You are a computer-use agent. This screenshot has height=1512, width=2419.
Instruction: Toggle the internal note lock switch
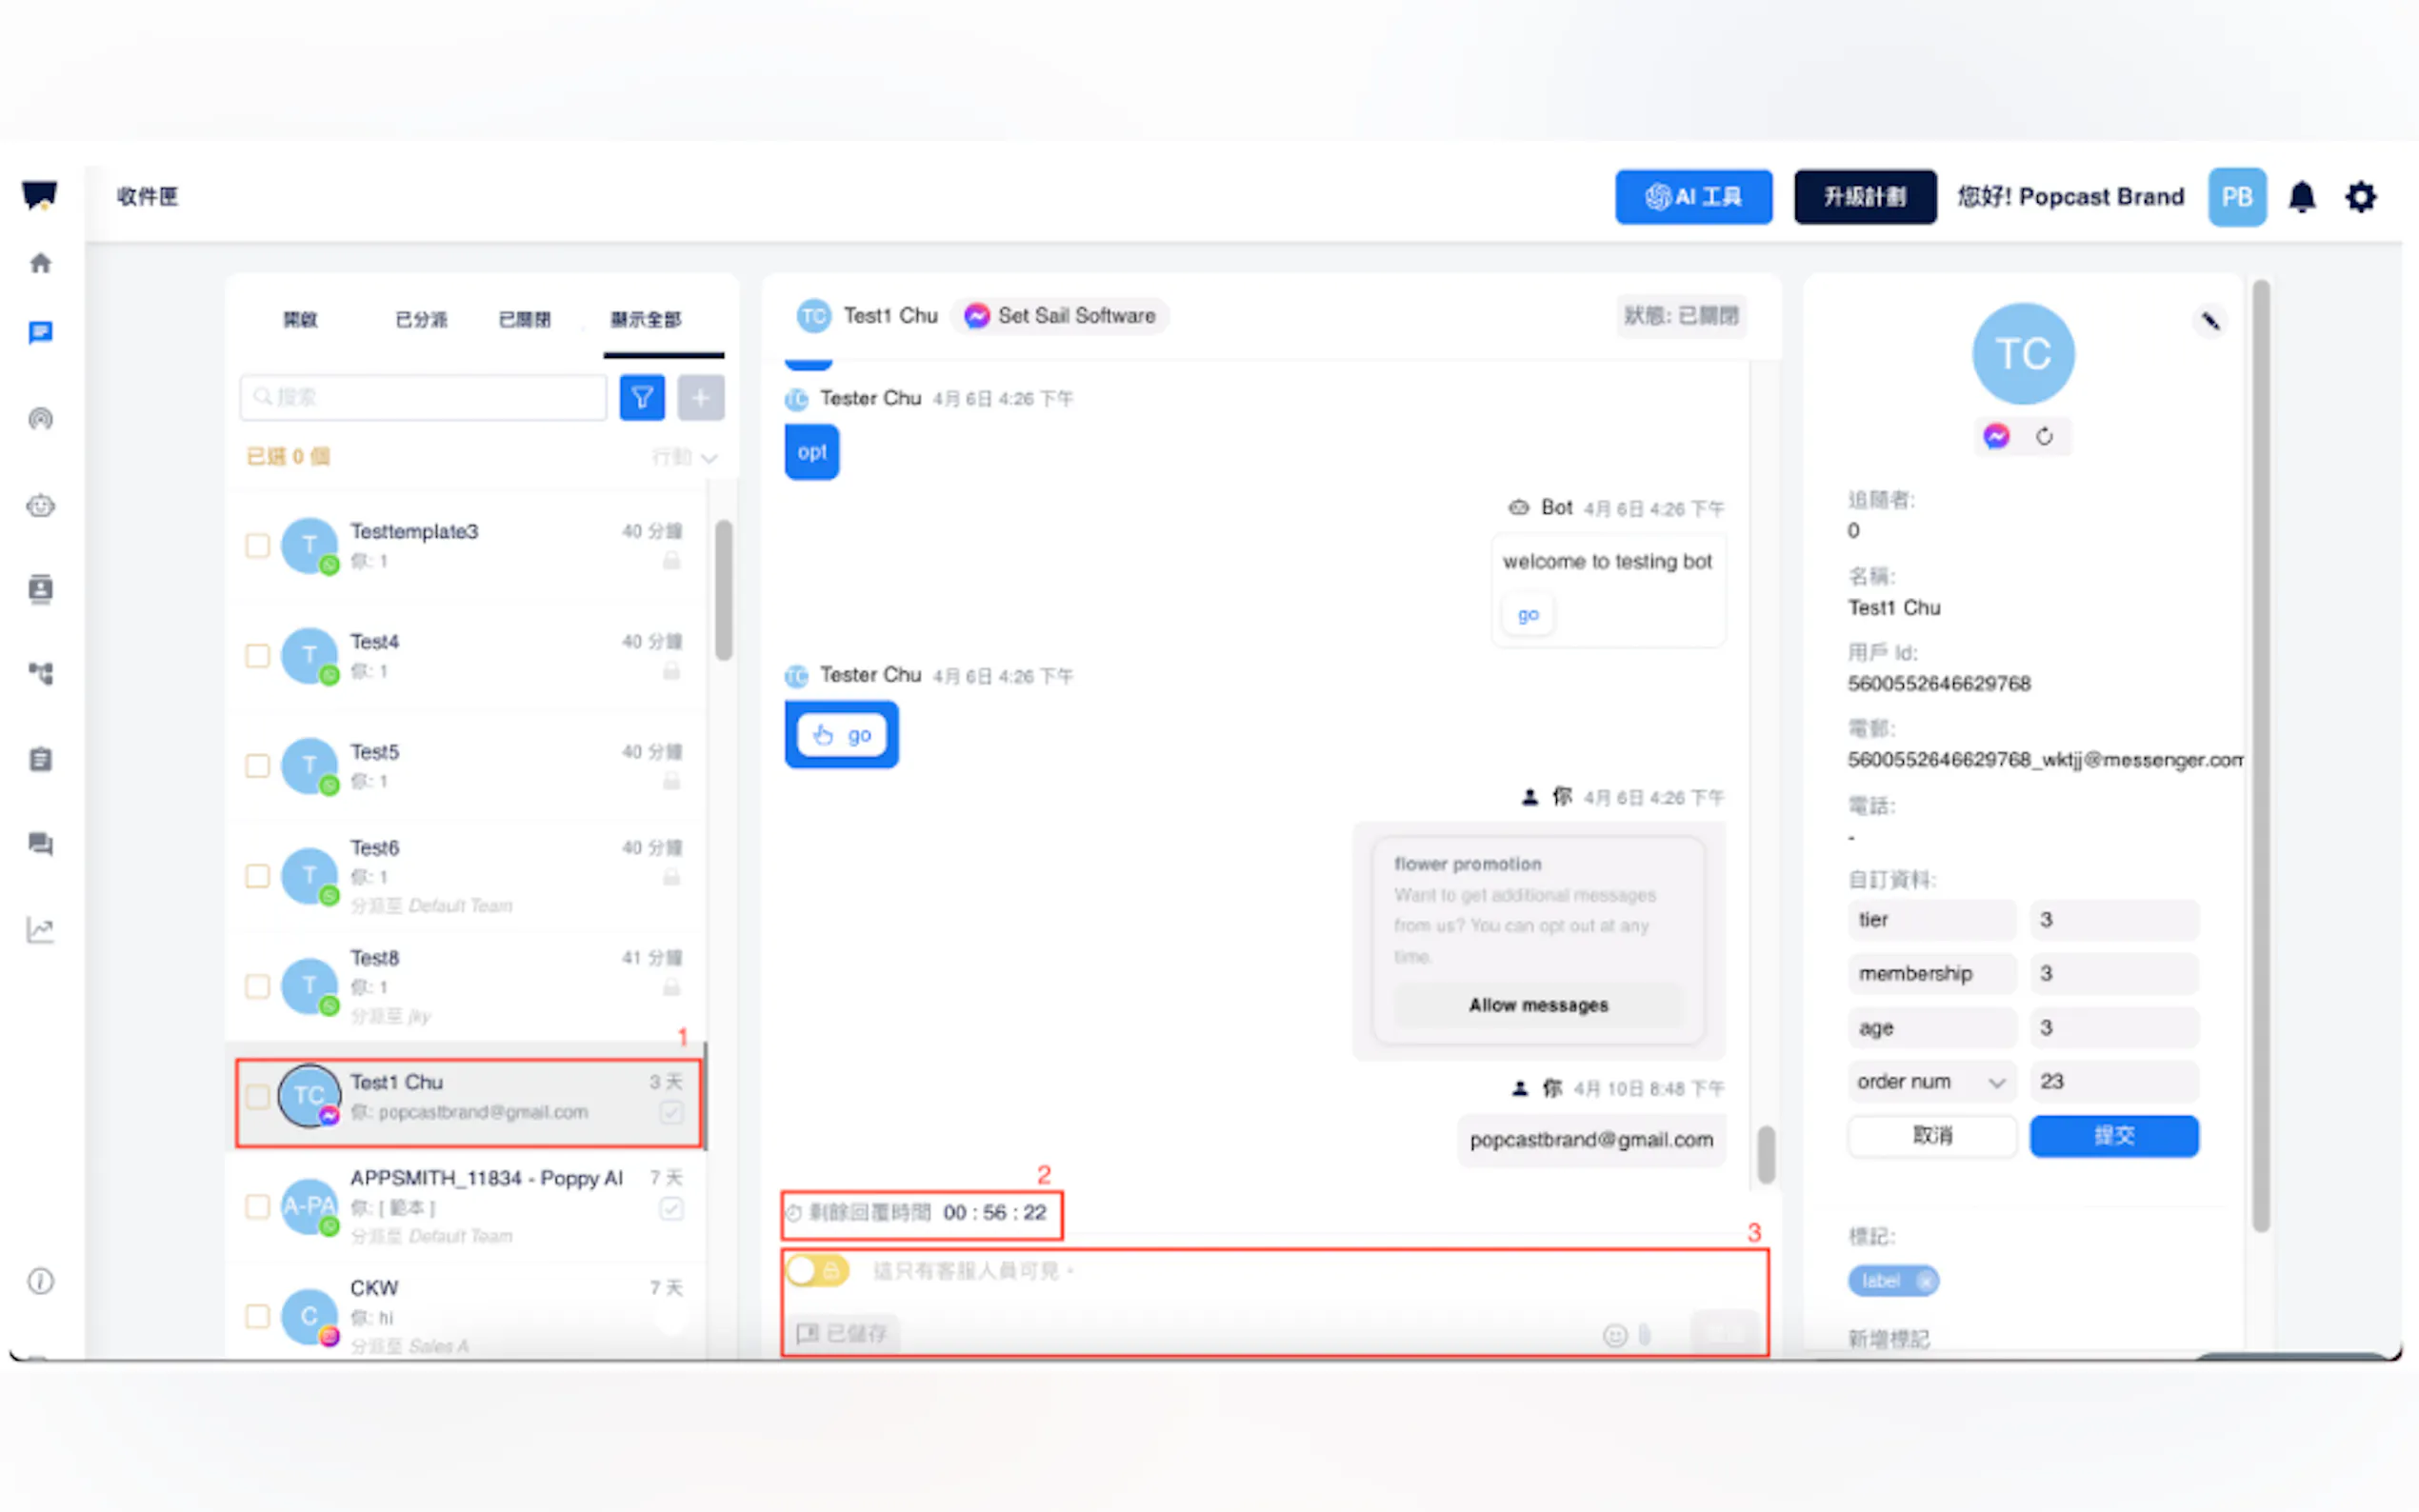point(816,1270)
